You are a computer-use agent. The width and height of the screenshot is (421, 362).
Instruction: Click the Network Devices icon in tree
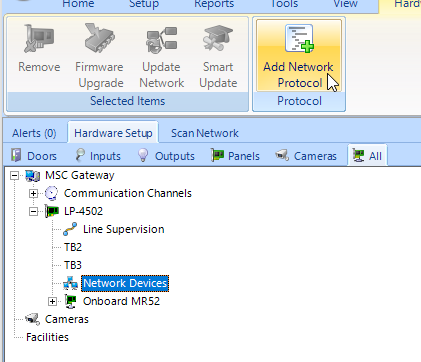pos(70,283)
